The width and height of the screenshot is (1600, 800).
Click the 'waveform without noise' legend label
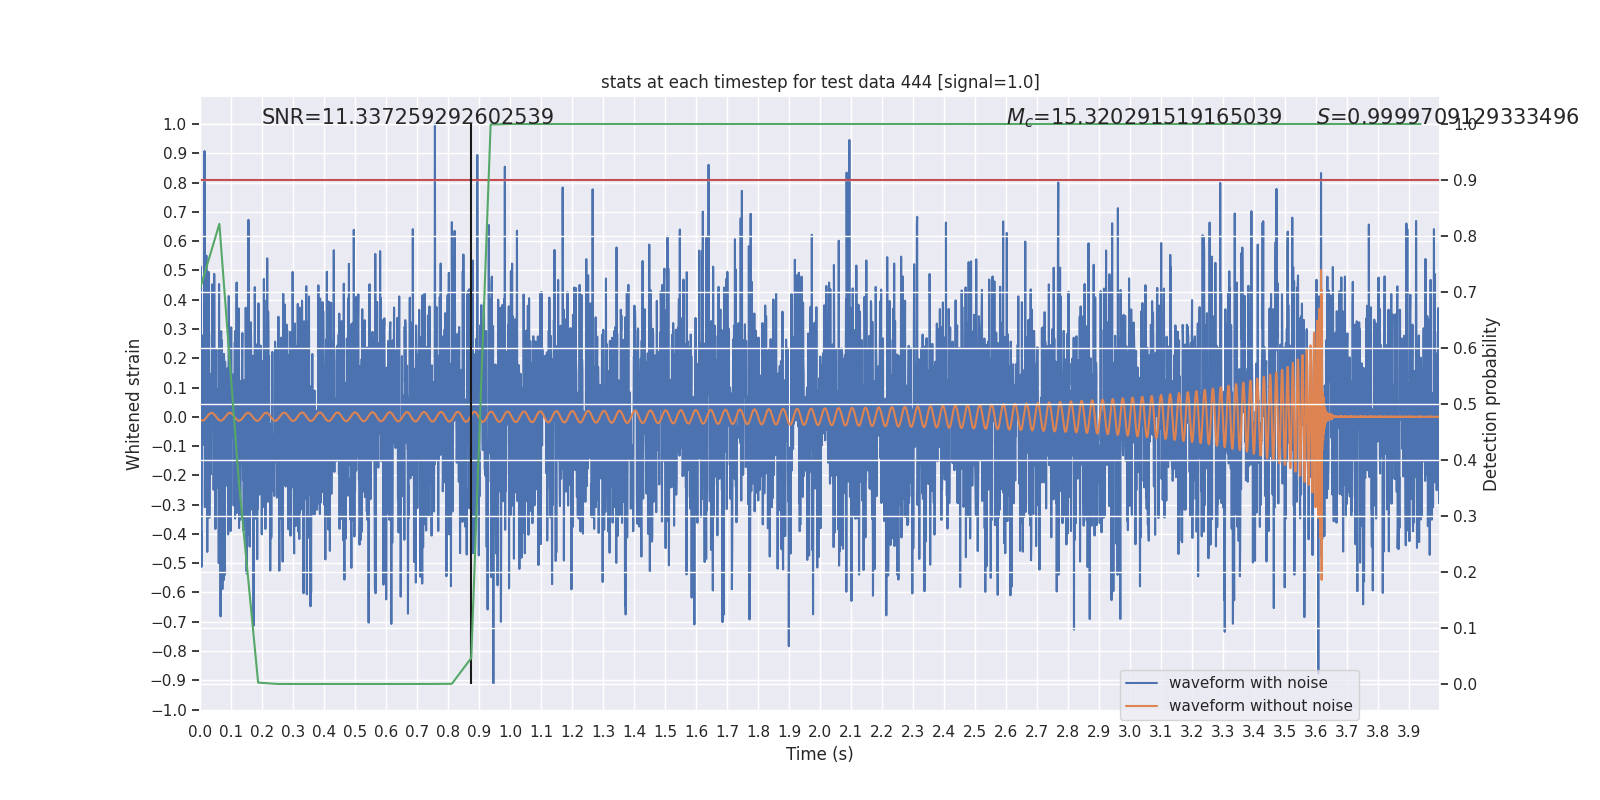(1260, 706)
